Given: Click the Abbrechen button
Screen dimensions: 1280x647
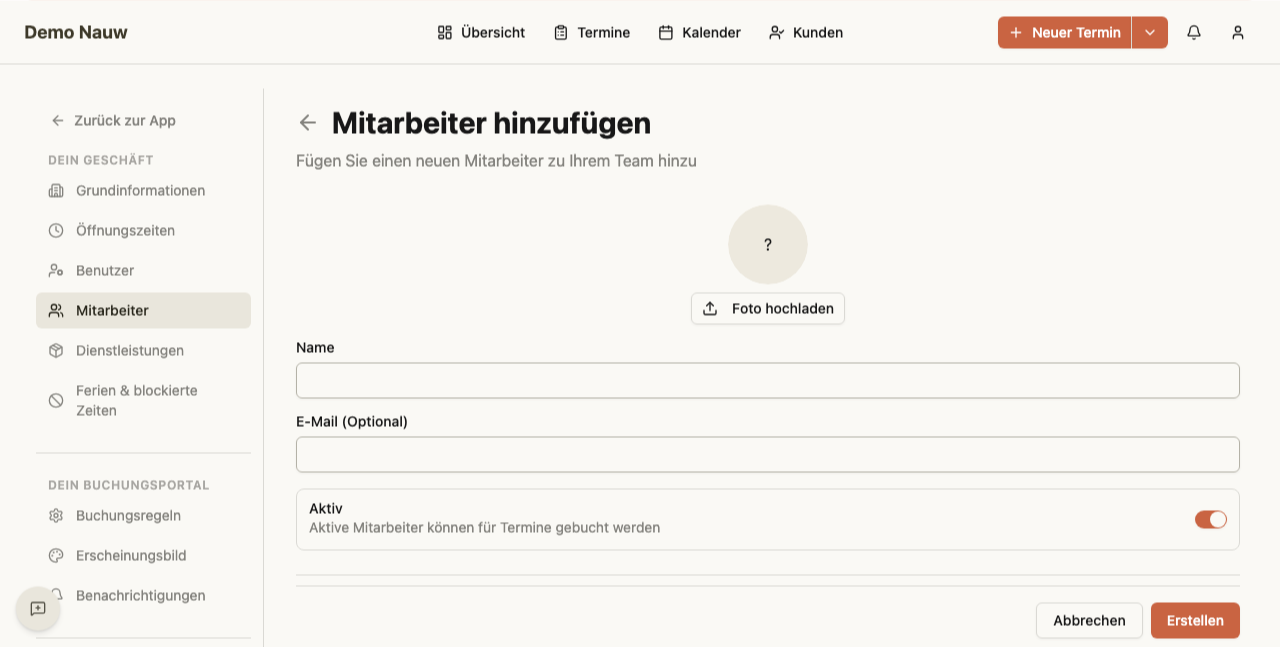Looking at the screenshot, I should 1089,620.
